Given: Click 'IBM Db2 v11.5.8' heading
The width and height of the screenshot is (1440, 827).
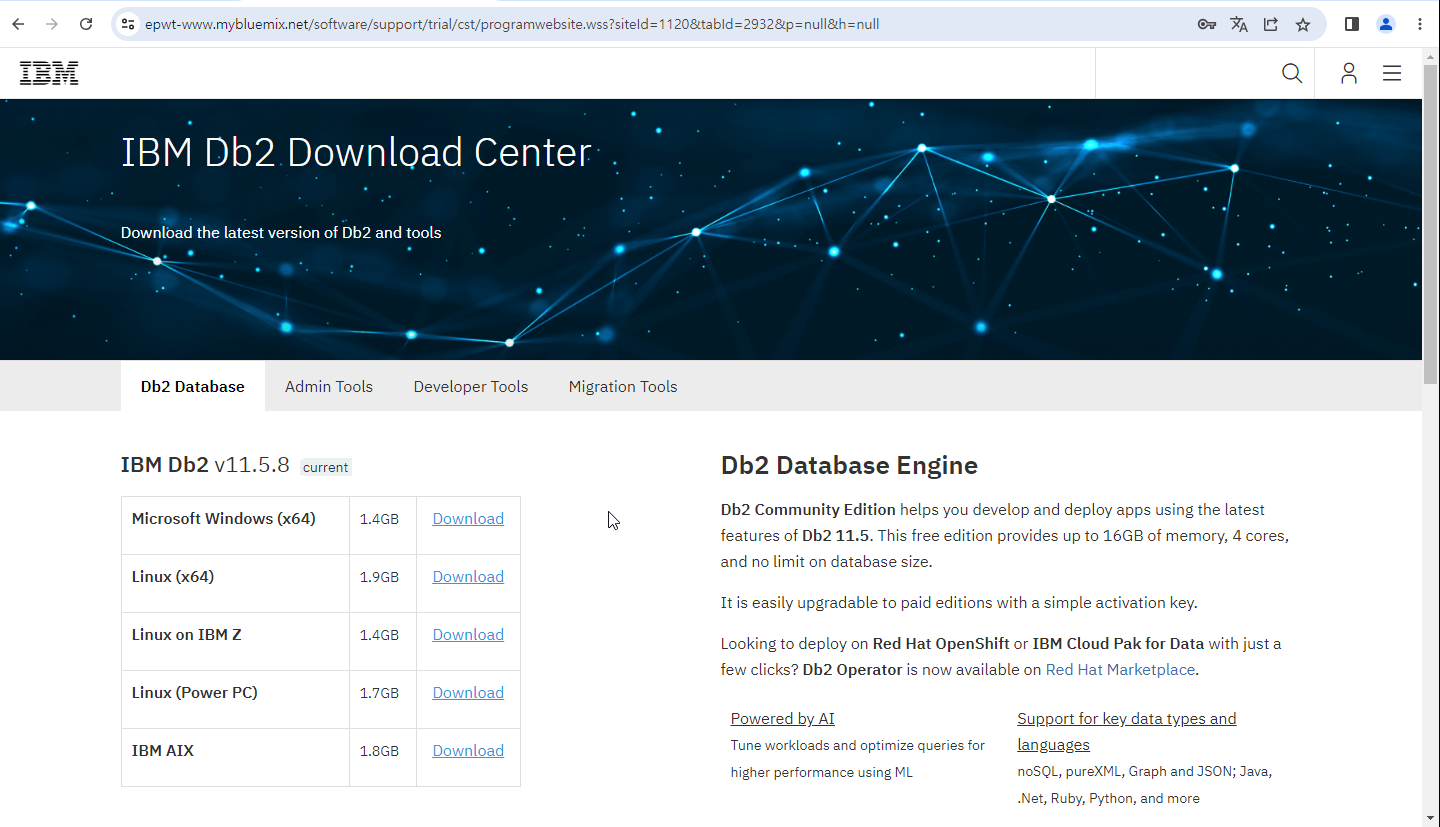Looking at the screenshot, I should (205, 465).
